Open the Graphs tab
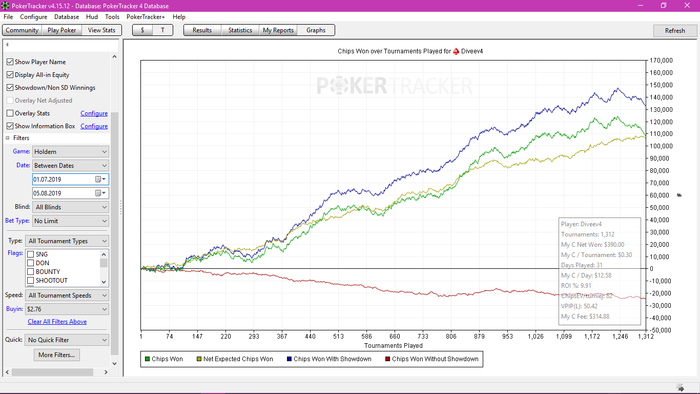 tap(316, 30)
